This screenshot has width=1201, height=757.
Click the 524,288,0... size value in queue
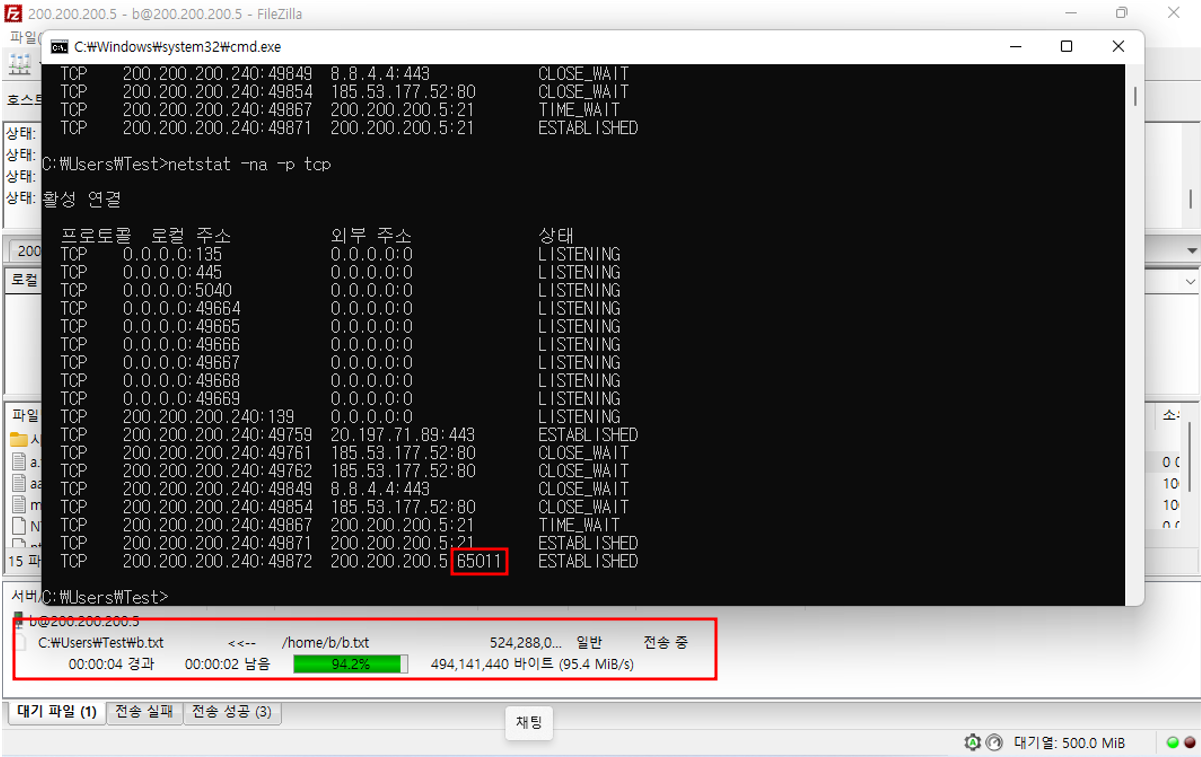[x=526, y=643]
